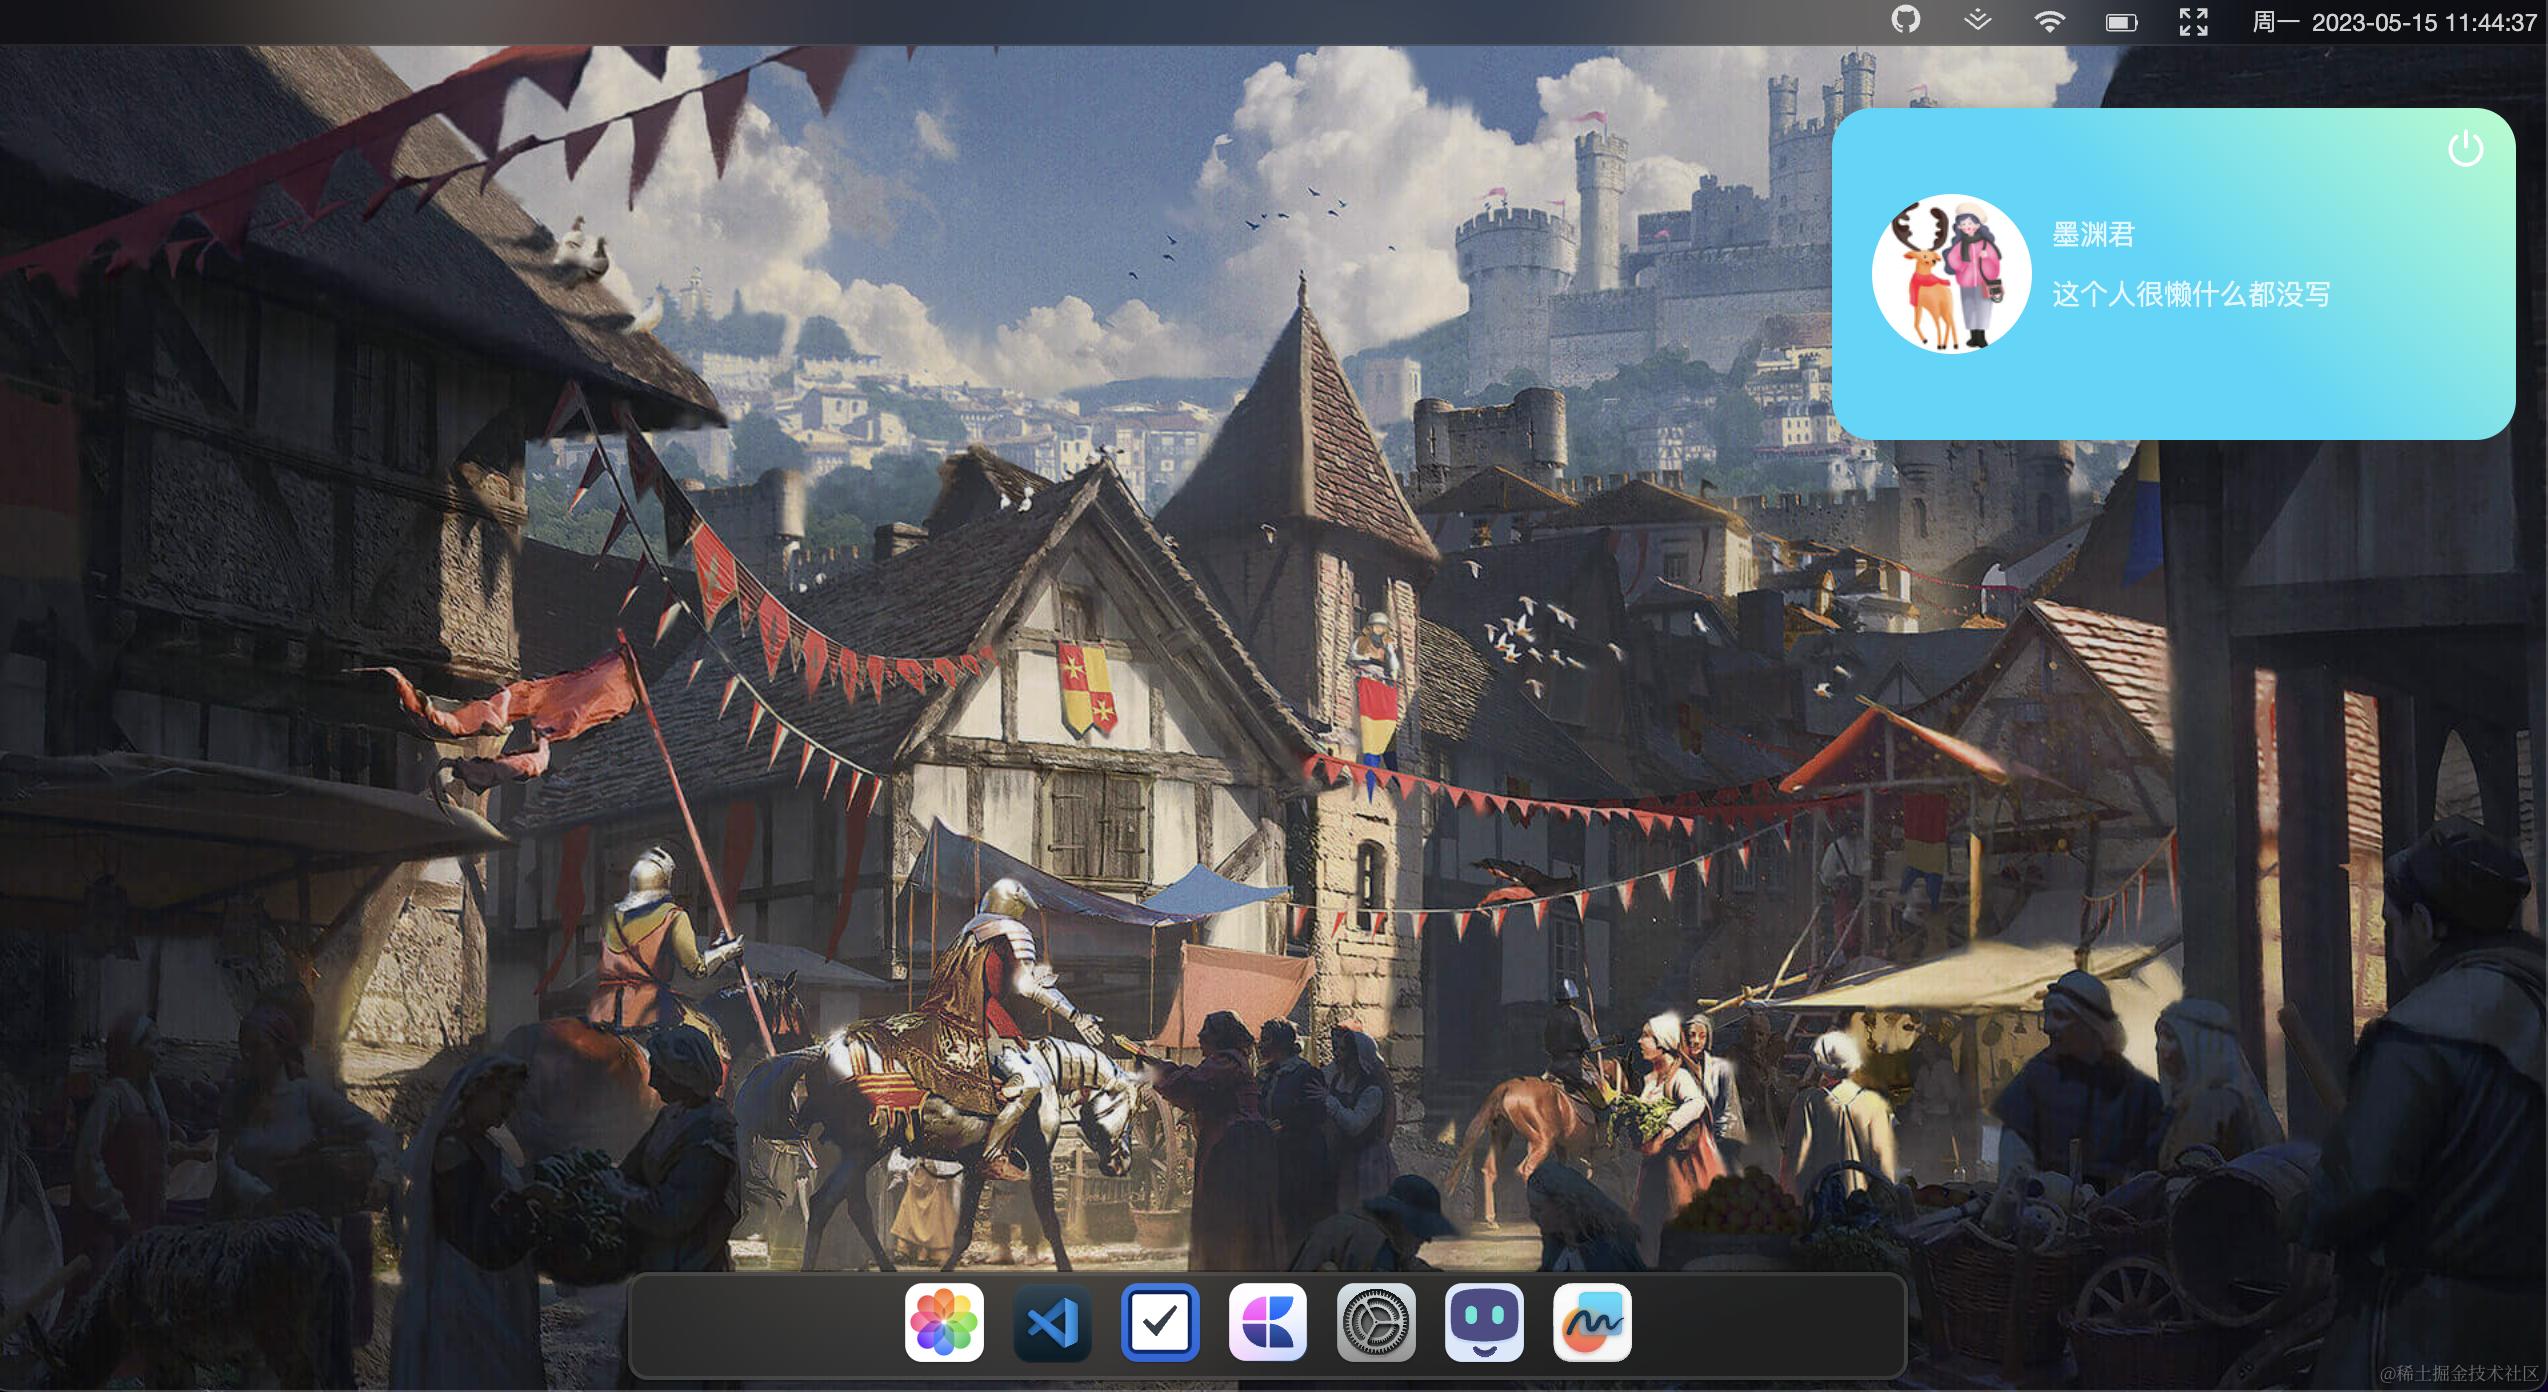Click the deer-and-girl avatar picture
This screenshot has height=1392, width=2548.
(1951, 273)
